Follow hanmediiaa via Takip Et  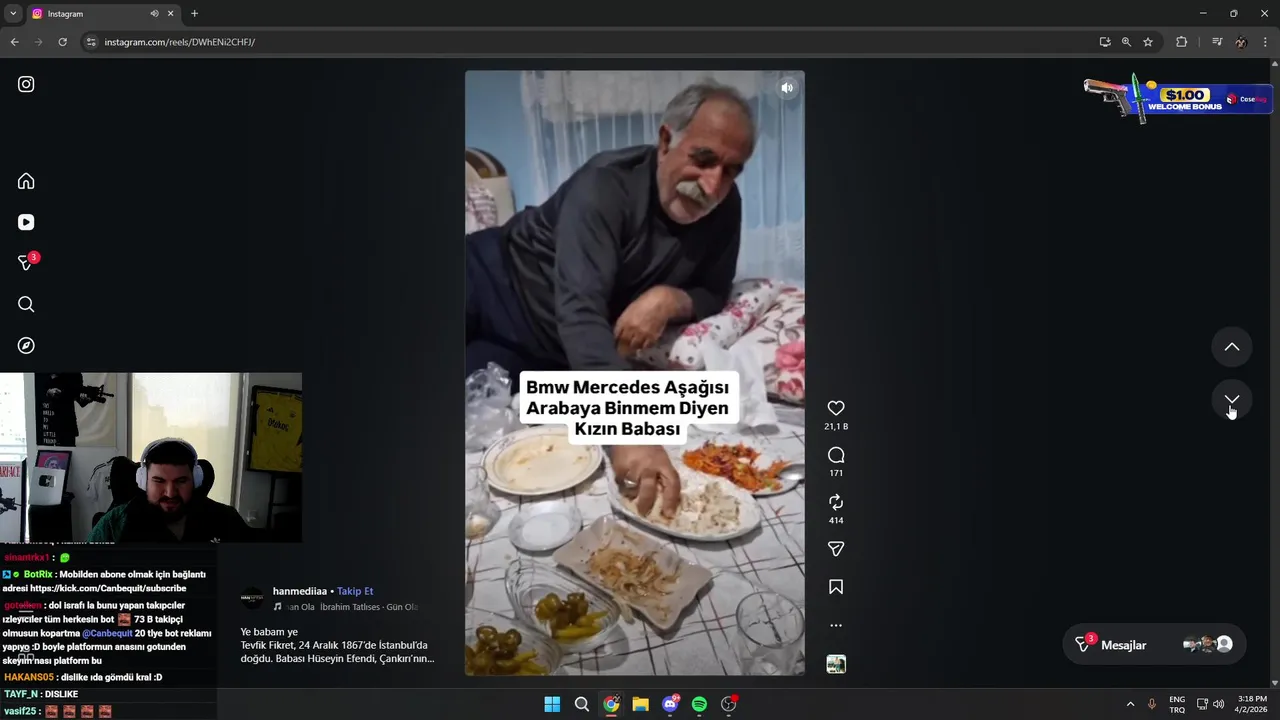[355, 591]
